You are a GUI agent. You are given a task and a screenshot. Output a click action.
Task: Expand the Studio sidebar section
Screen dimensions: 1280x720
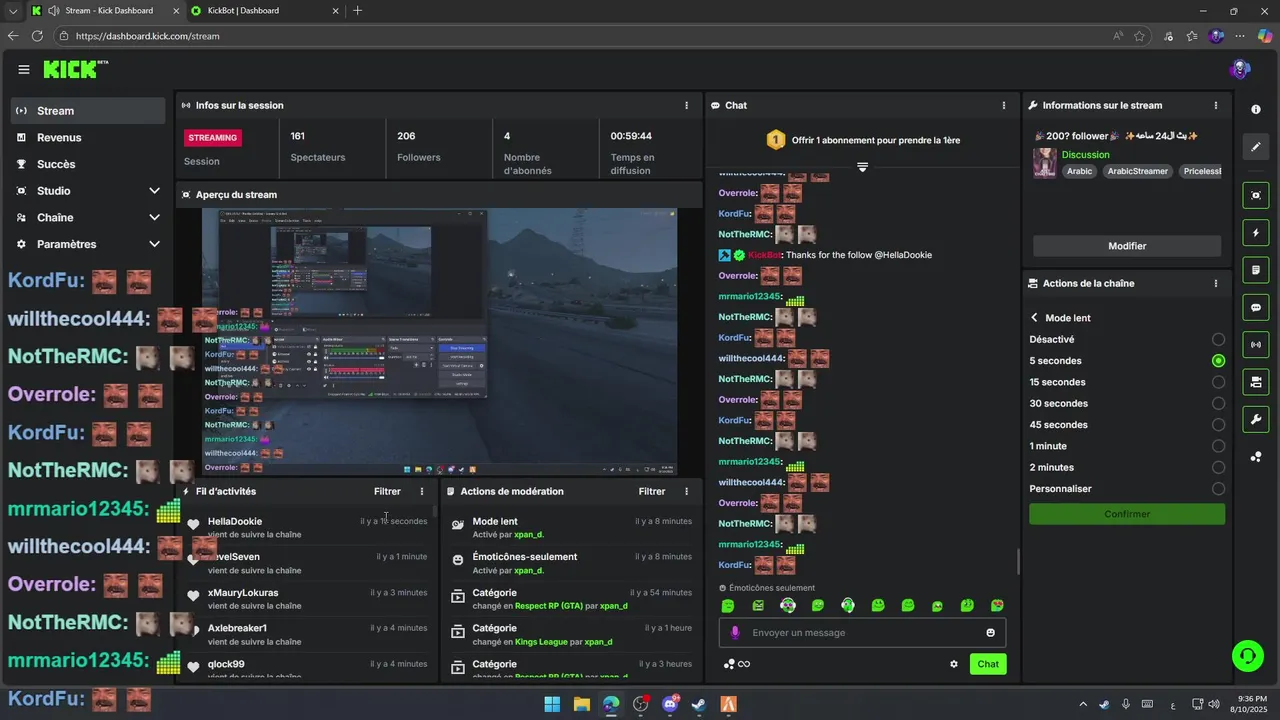point(88,191)
